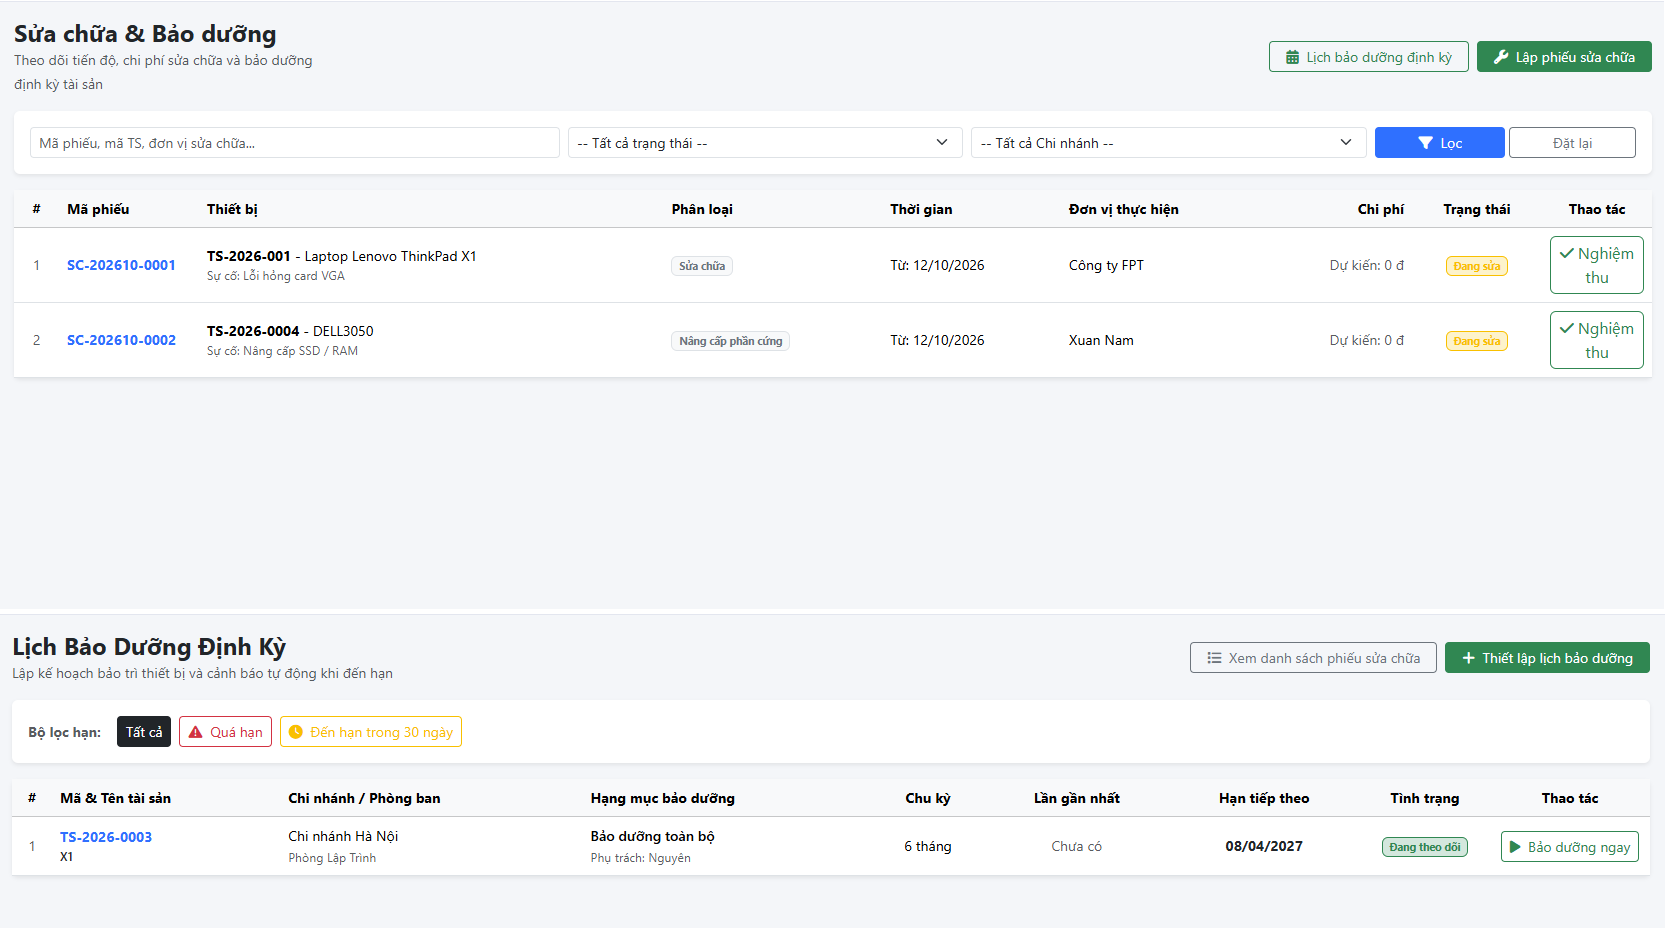
Task: Focus the Mã phiếu search input field
Action: click(295, 143)
